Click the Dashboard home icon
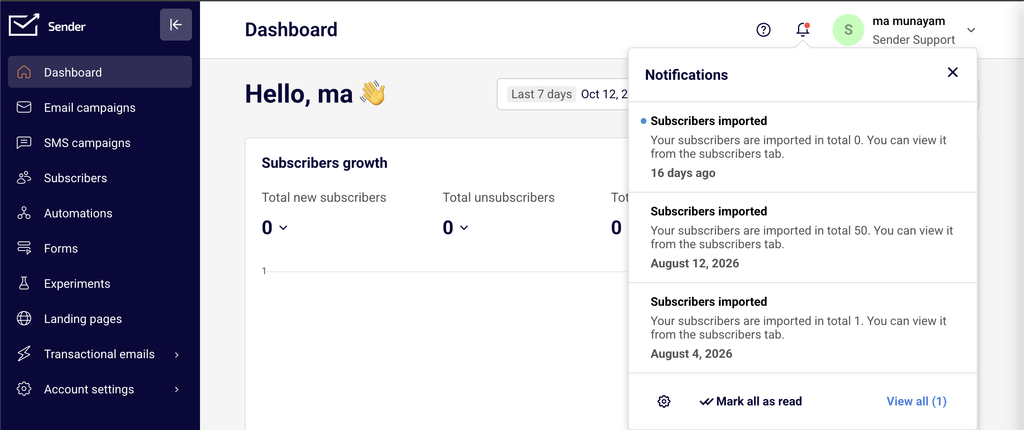This screenshot has width=1024, height=430. coord(24,73)
